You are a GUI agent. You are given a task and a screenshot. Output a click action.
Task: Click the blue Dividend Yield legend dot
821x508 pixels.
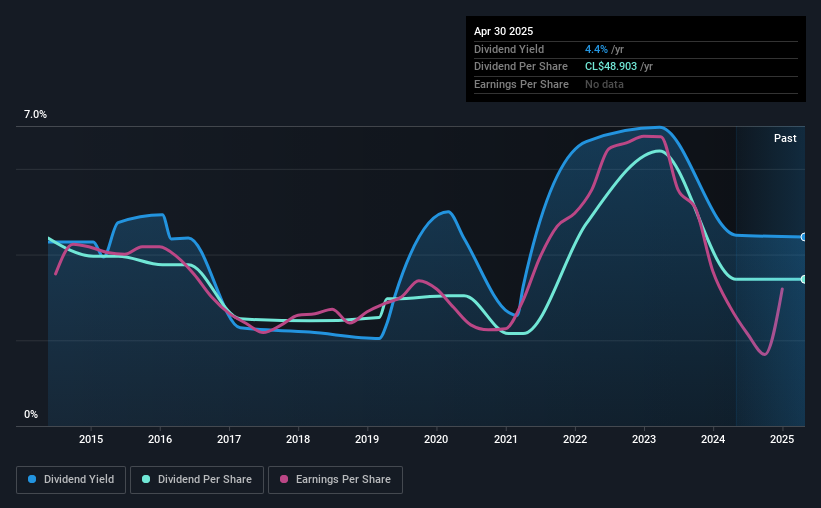tap(32, 479)
